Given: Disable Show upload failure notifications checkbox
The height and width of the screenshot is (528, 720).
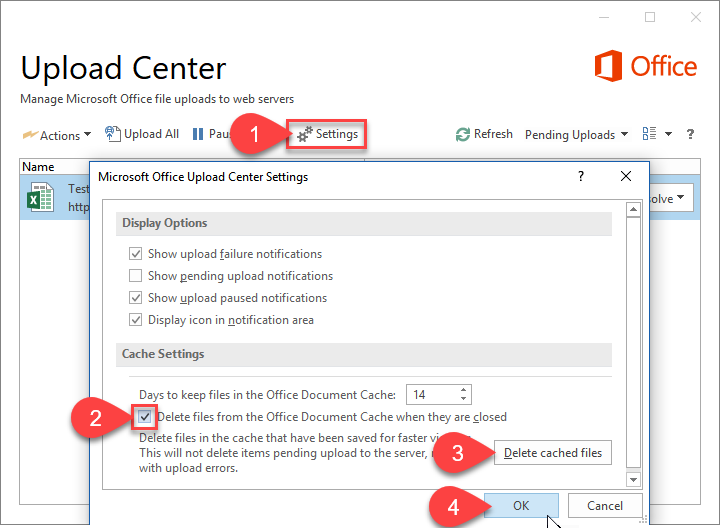Looking at the screenshot, I should pos(135,253).
